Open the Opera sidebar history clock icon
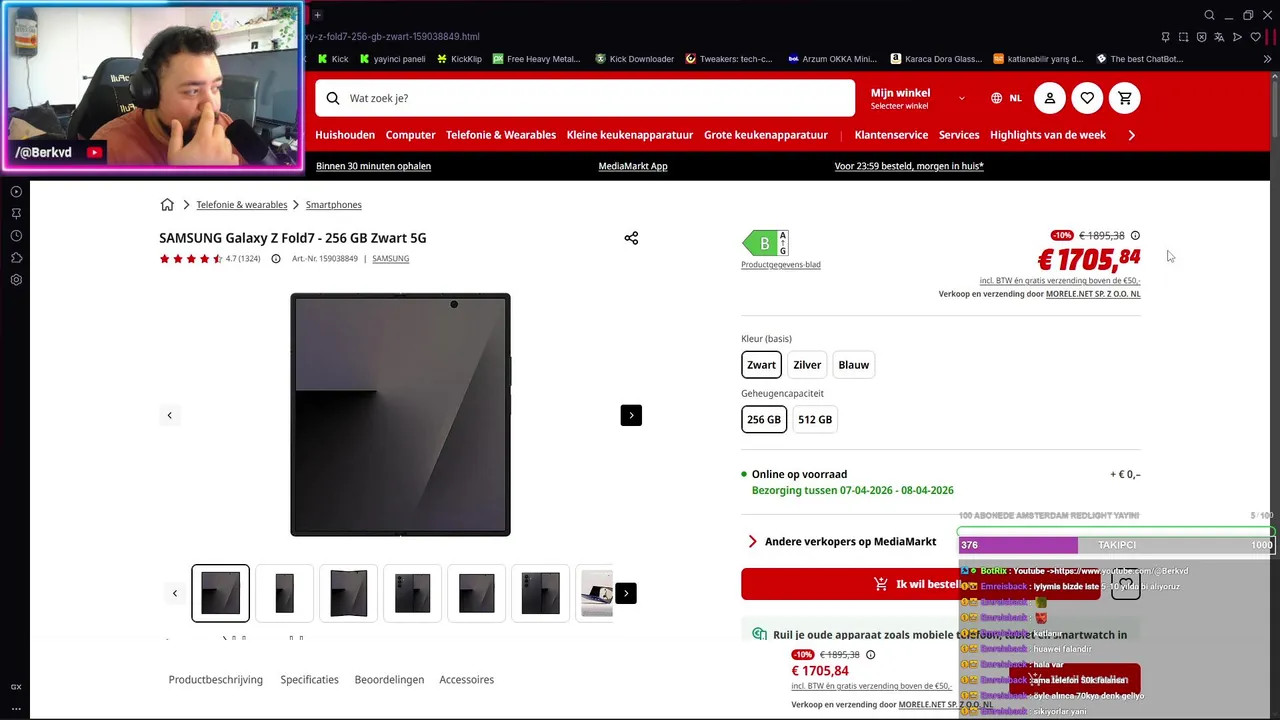The height and width of the screenshot is (720, 1280). coord(16,236)
